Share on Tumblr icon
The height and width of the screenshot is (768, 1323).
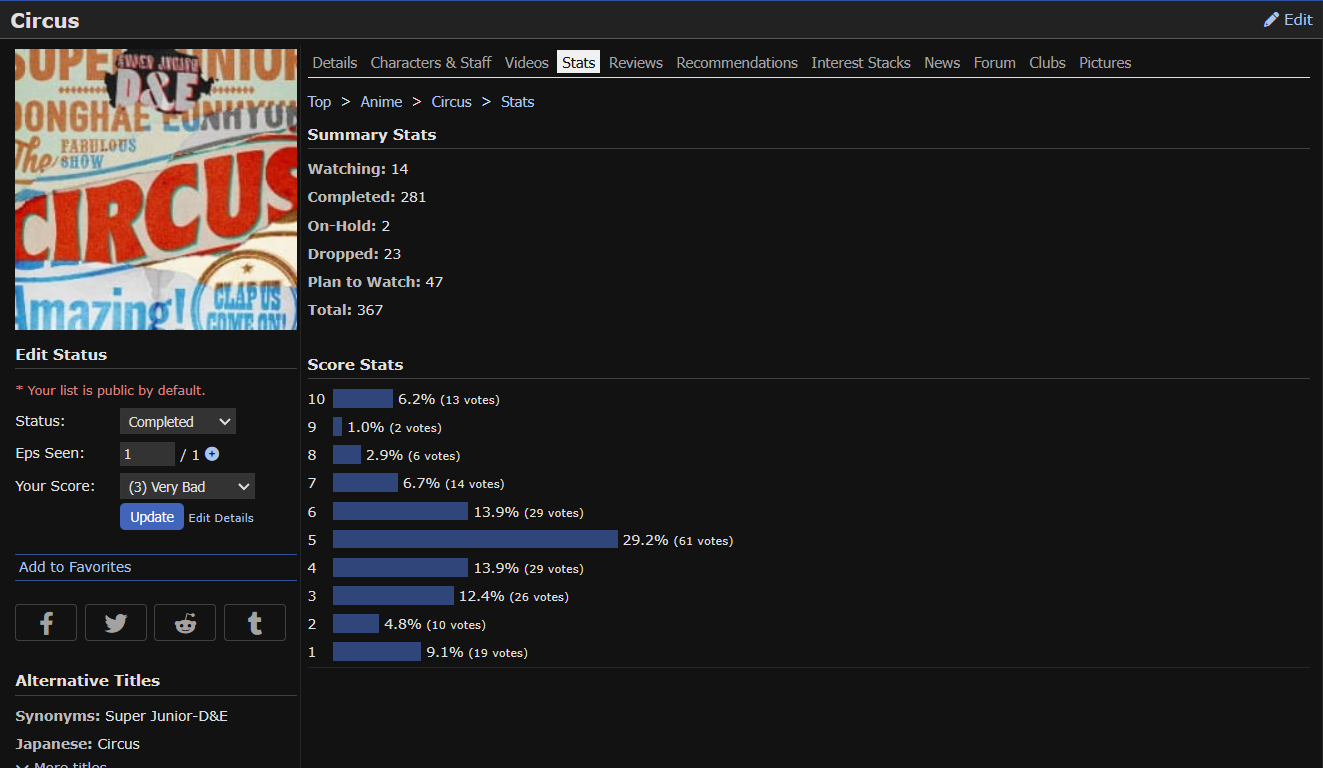coord(255,623)
